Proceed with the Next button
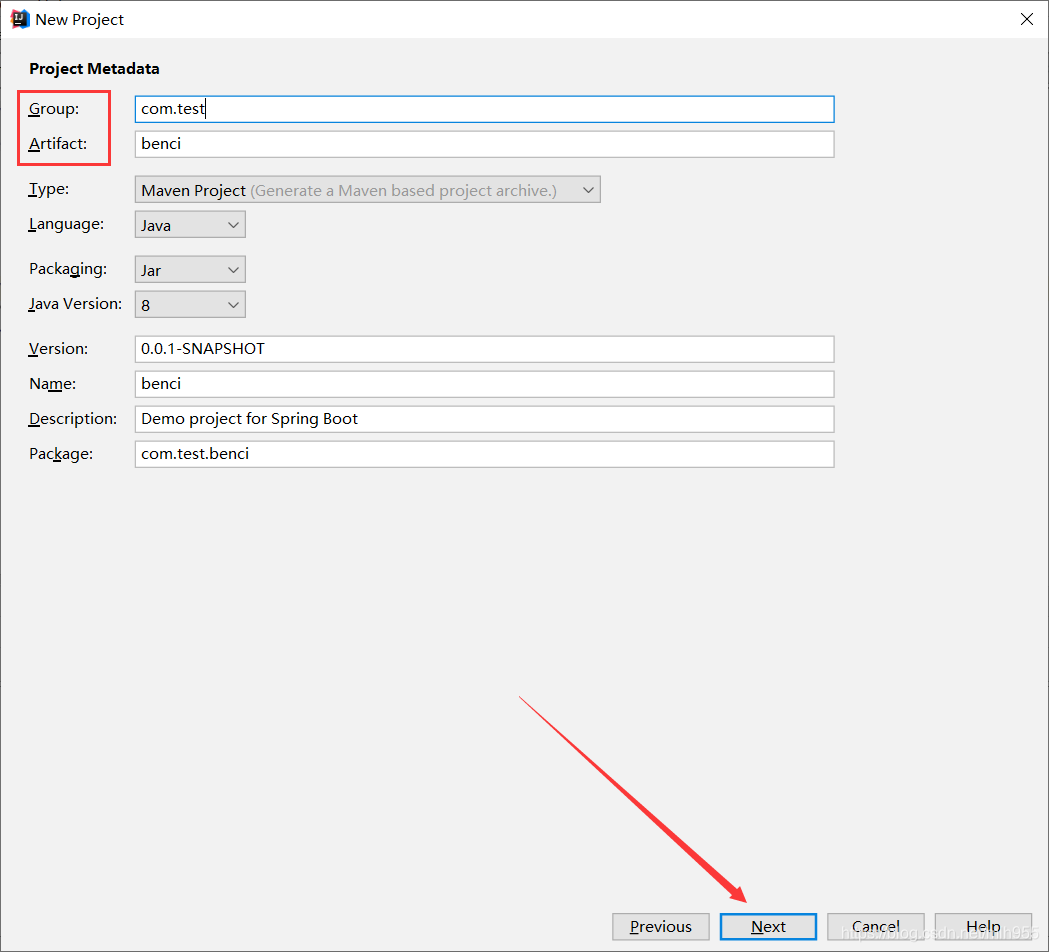1049x952 pixels. click(768, 927)
